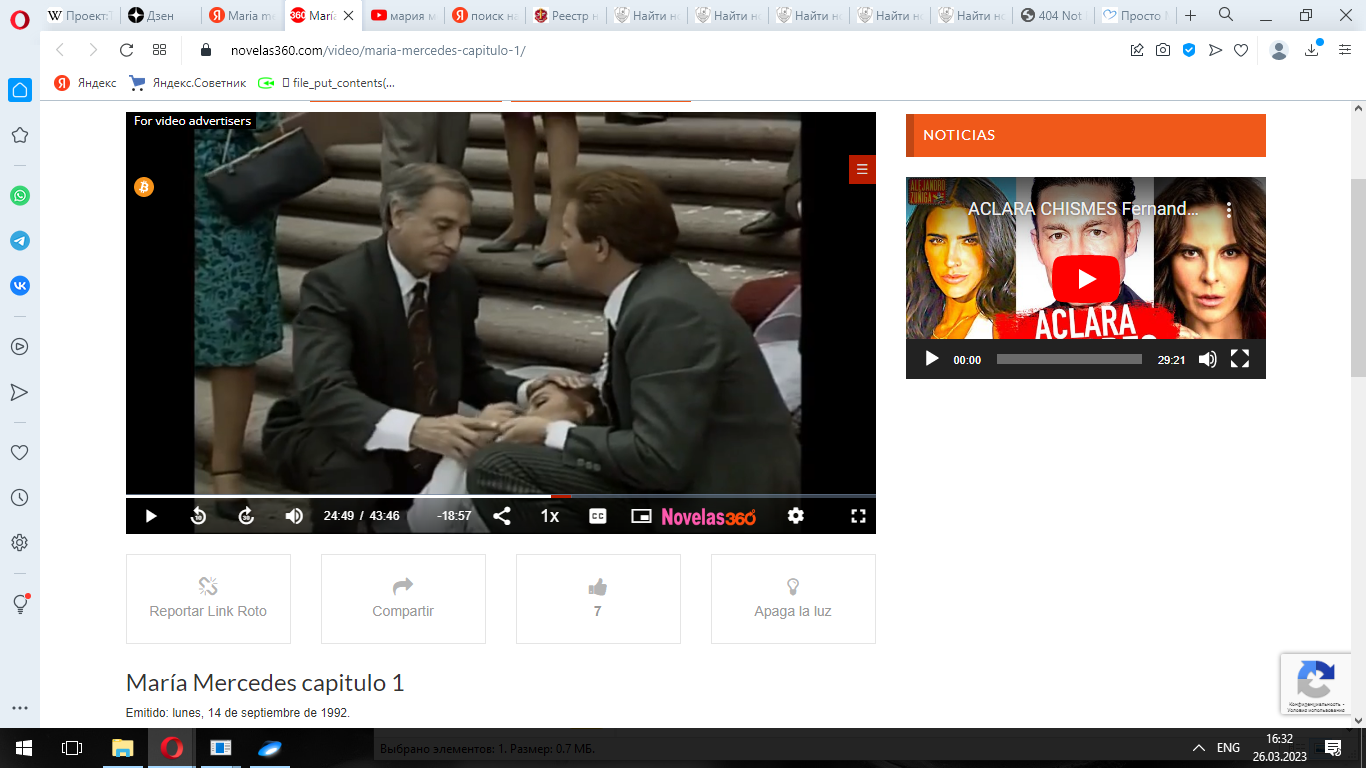Search open tabs with the magnifier icon
The height and width of the screenshot is (768, 1366).
tap(1226, 15)
